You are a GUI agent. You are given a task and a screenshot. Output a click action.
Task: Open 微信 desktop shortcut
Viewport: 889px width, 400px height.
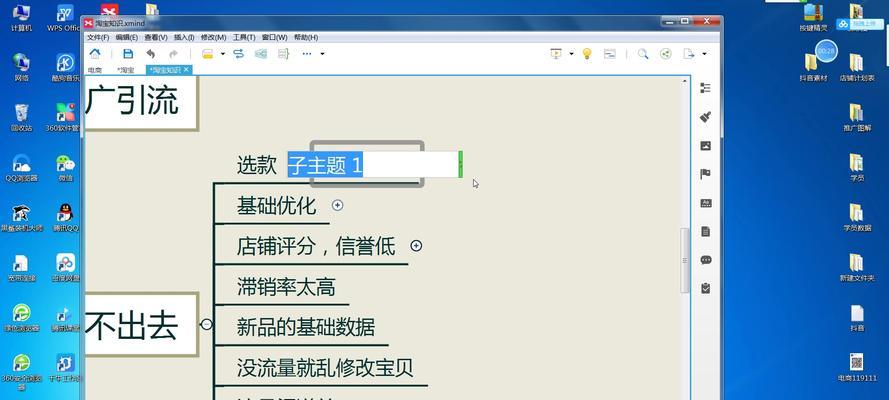point(65,168)
